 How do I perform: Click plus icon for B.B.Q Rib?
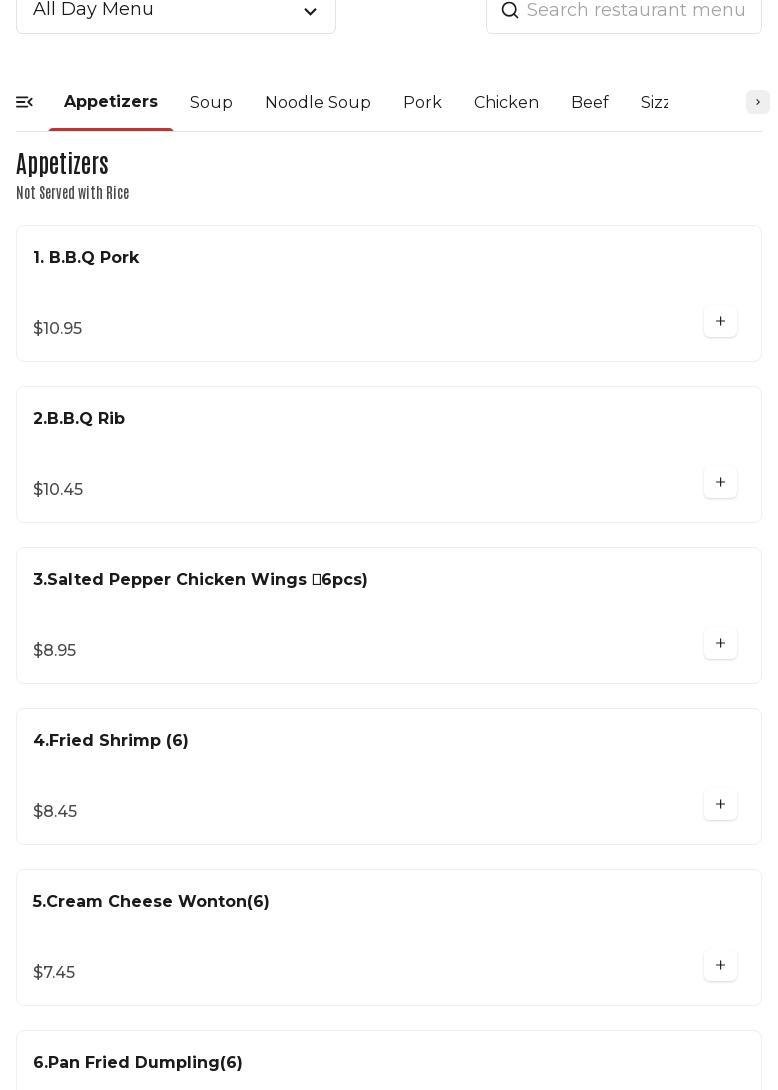pos(720,483)
